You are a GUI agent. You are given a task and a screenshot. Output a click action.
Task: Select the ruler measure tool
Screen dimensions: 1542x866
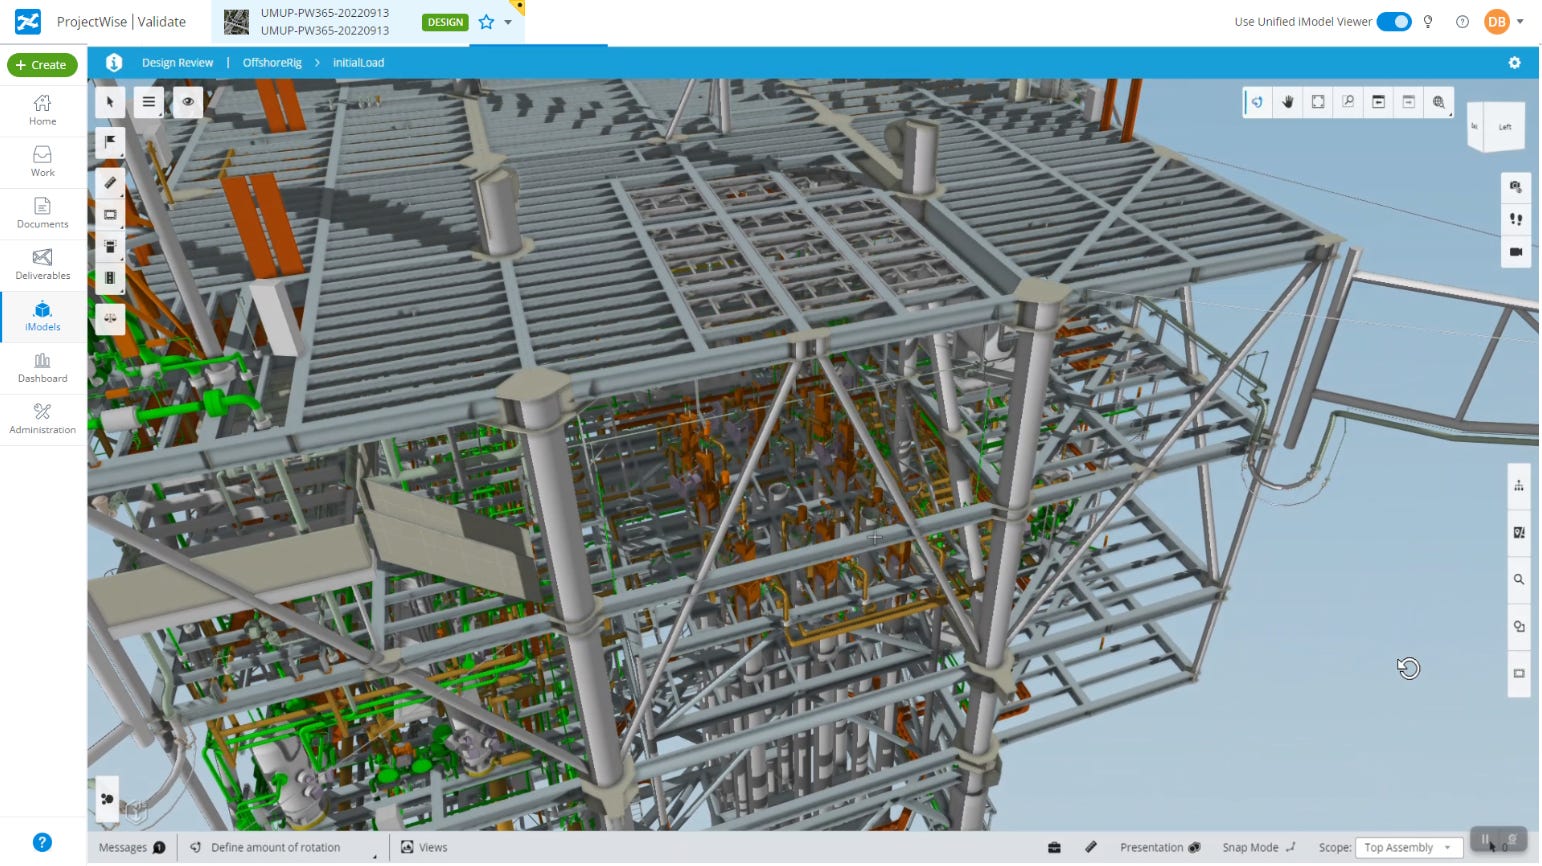pos(110,182)
